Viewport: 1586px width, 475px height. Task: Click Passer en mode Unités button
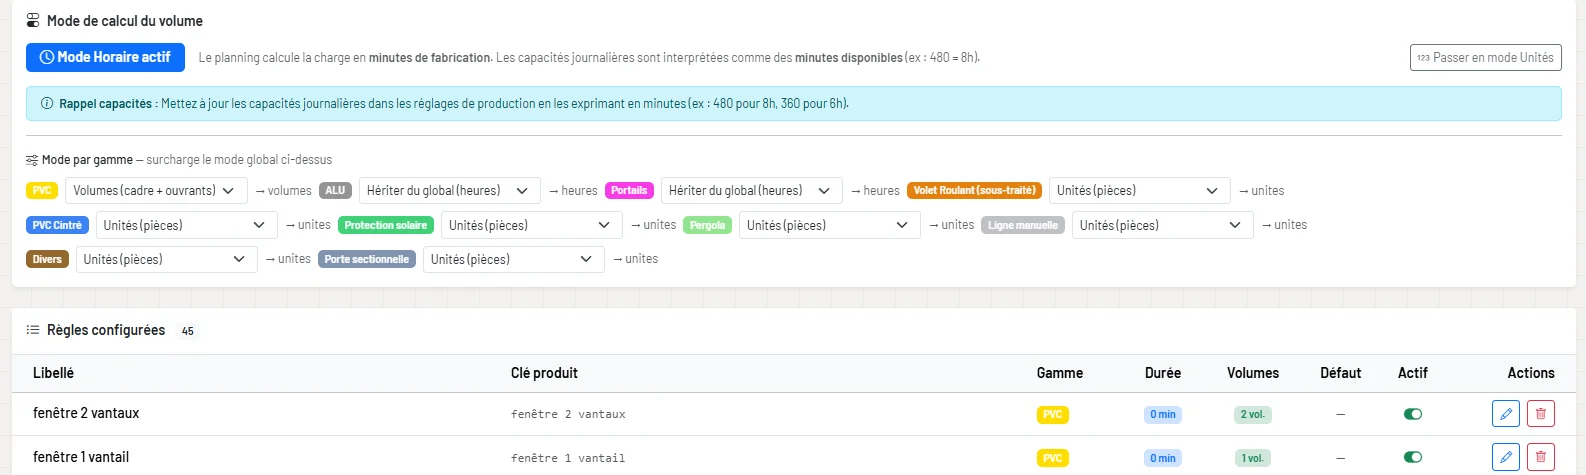click(x=1485, y=57)
